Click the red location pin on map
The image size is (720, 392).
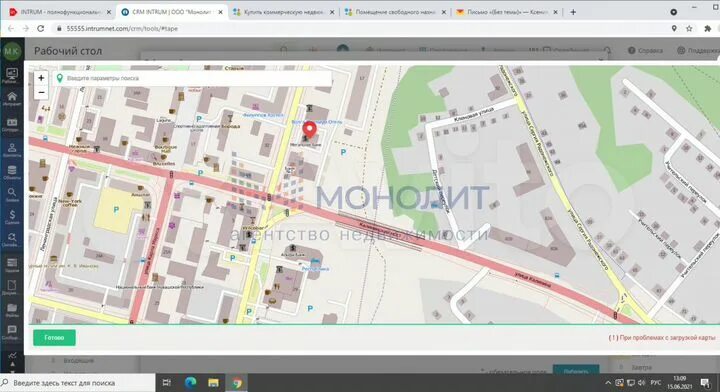coord(309,130)
